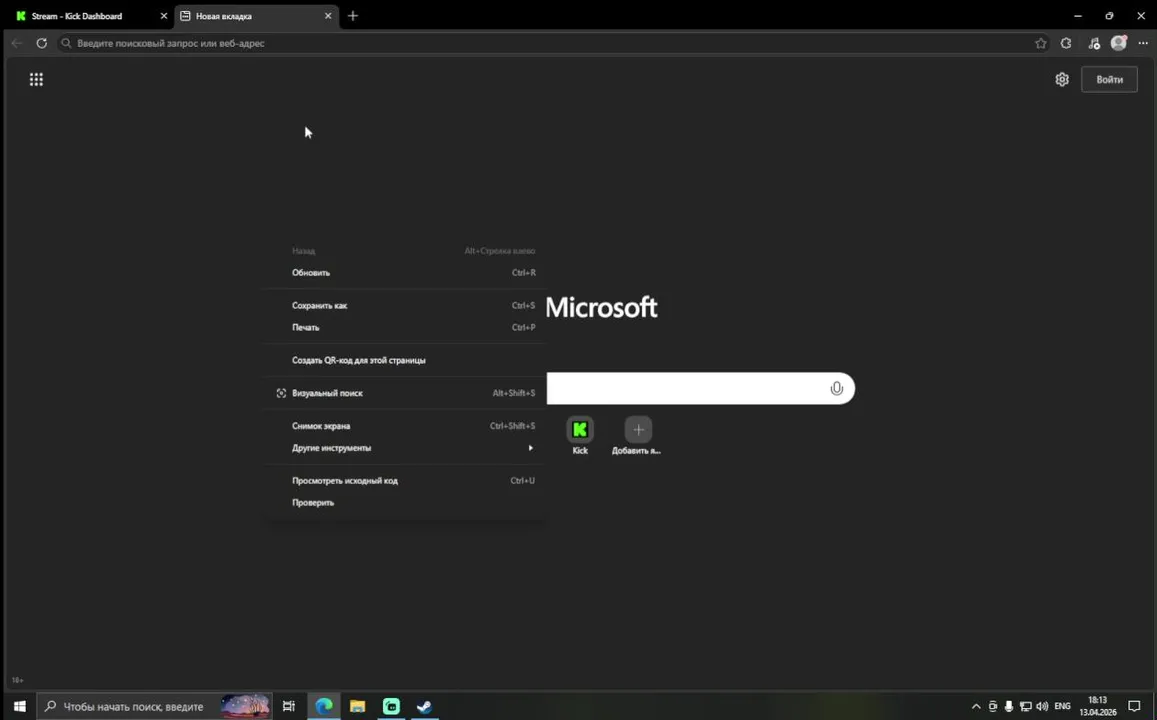Open Task View on taskbar
This screenshot has height=720, width=1157.
tap(289, 706)
